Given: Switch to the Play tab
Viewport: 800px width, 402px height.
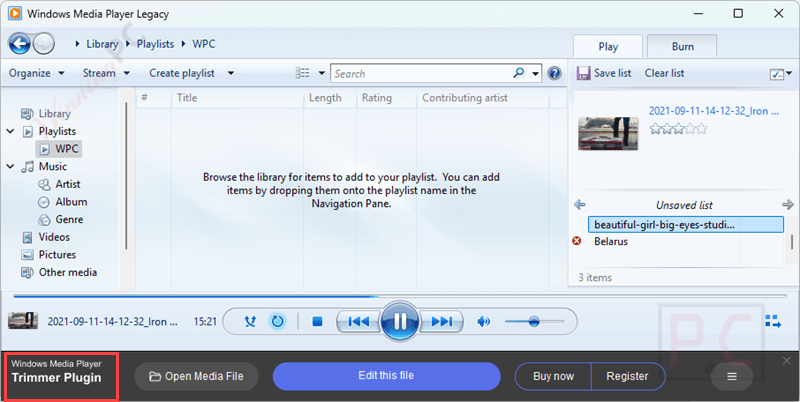Looking at the screenshot, I should click(x=608, y=46).
